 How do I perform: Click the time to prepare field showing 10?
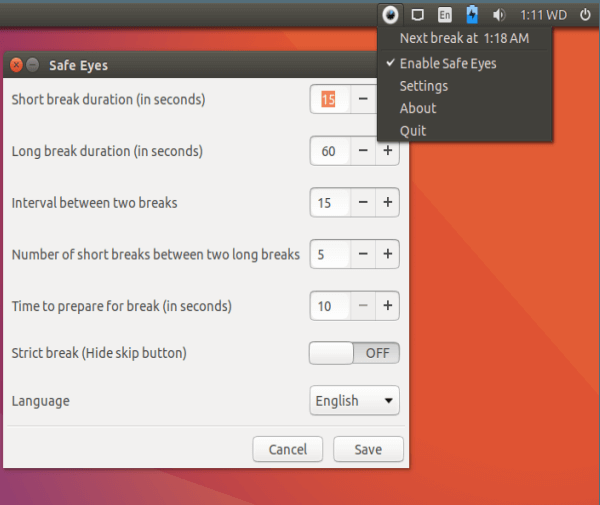point(330,306)
